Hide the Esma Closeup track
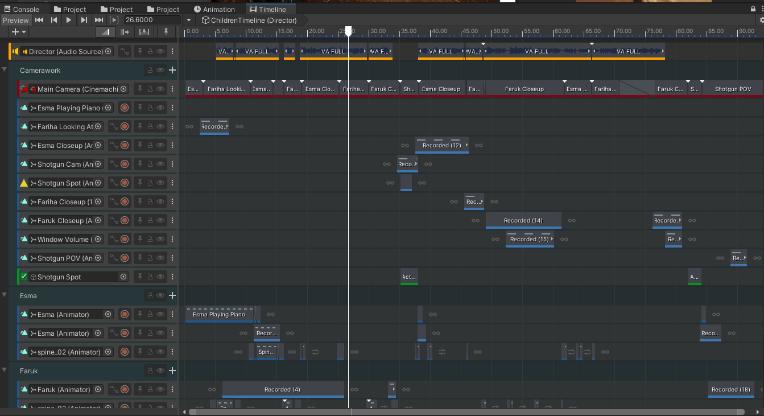The image size is (764, 416). click(160, 145)
